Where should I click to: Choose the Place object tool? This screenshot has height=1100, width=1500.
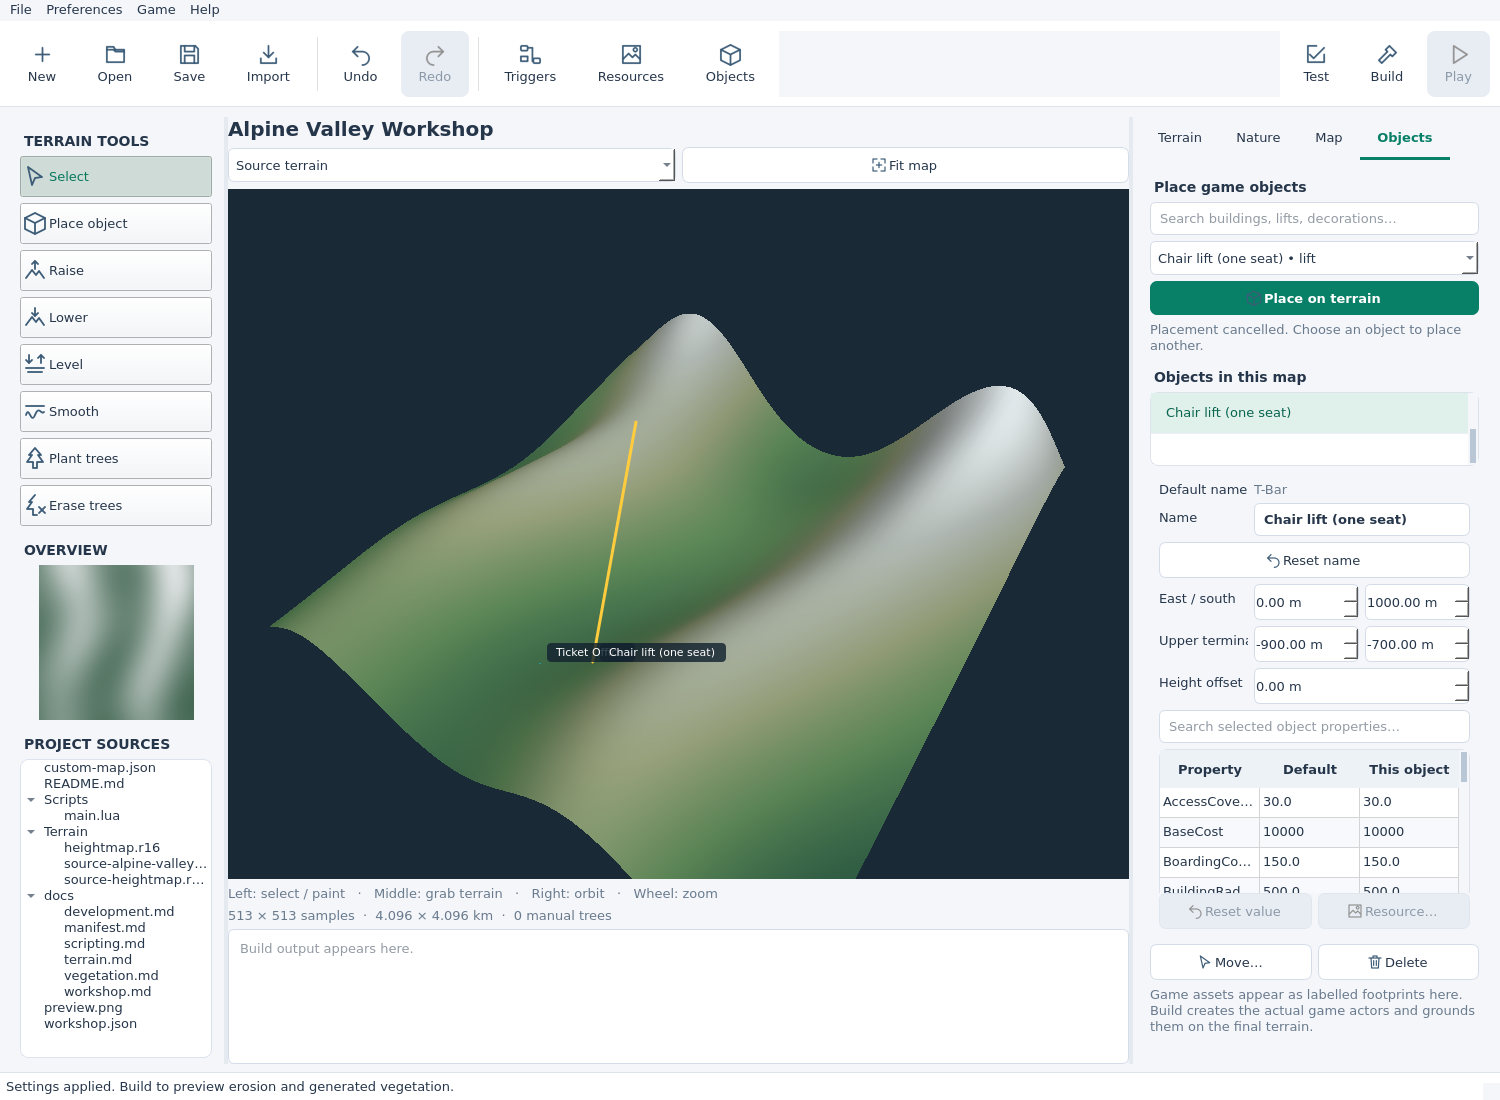116,224
